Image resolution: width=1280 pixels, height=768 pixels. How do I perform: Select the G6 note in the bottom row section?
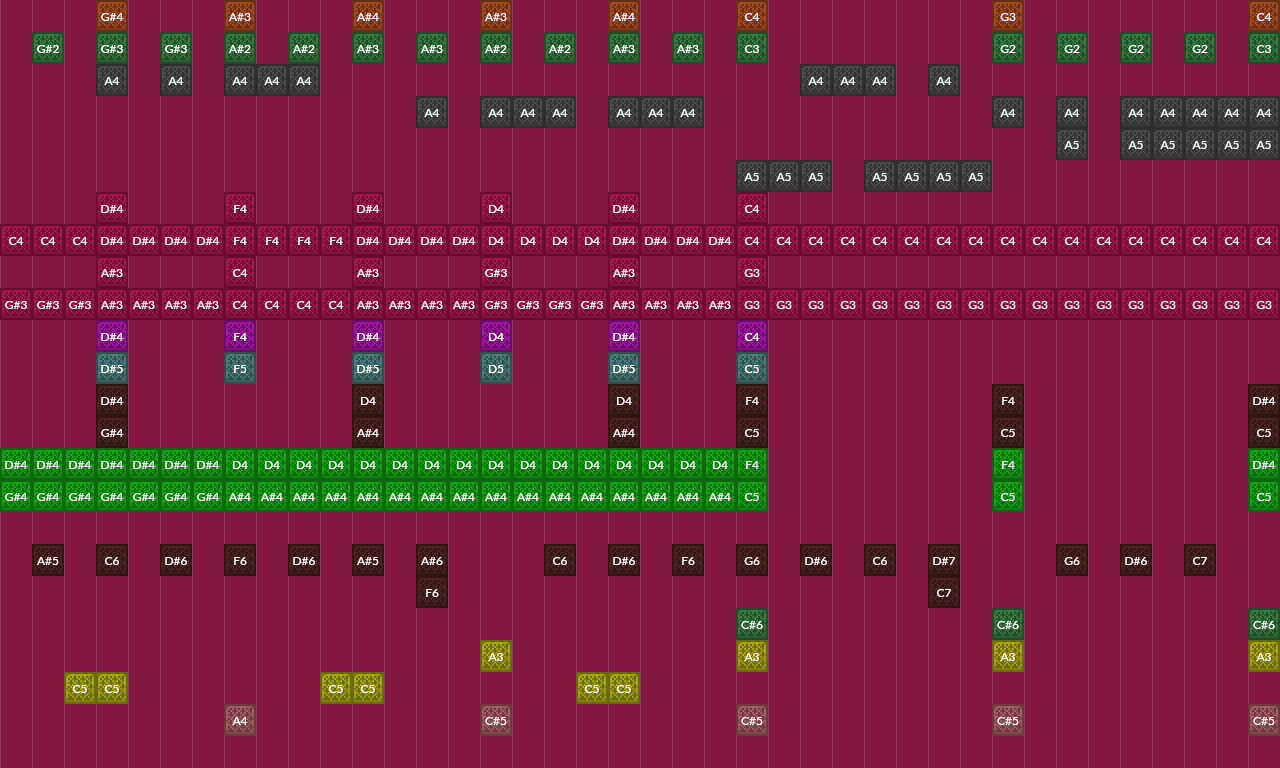point(752,560)
